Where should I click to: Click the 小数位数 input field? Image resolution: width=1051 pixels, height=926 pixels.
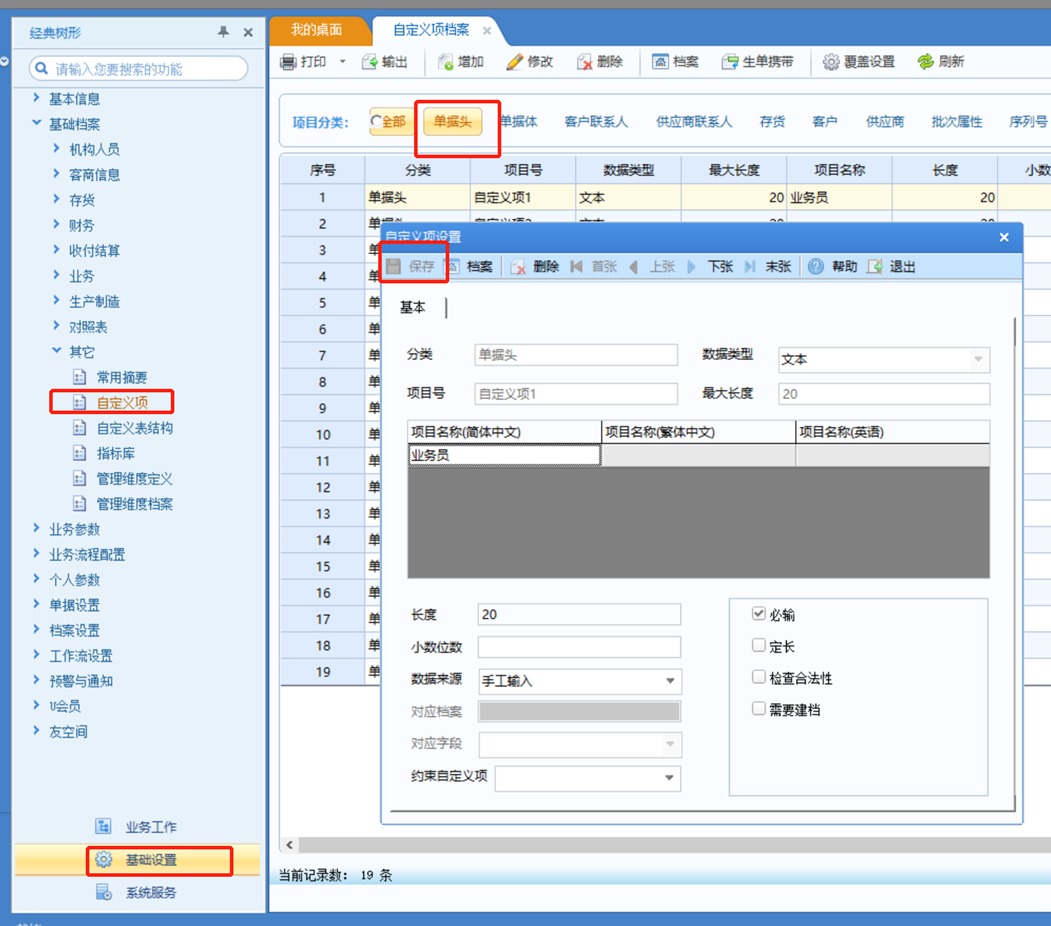click(x=579, y=647)
